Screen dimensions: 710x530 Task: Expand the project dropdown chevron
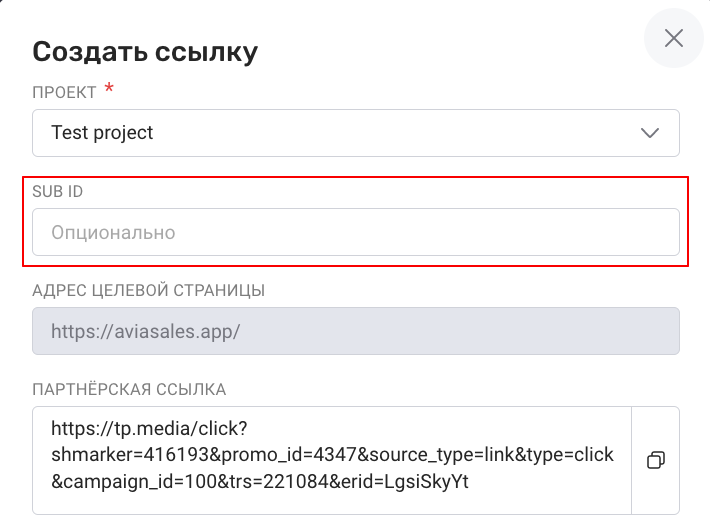click(650, 133)
